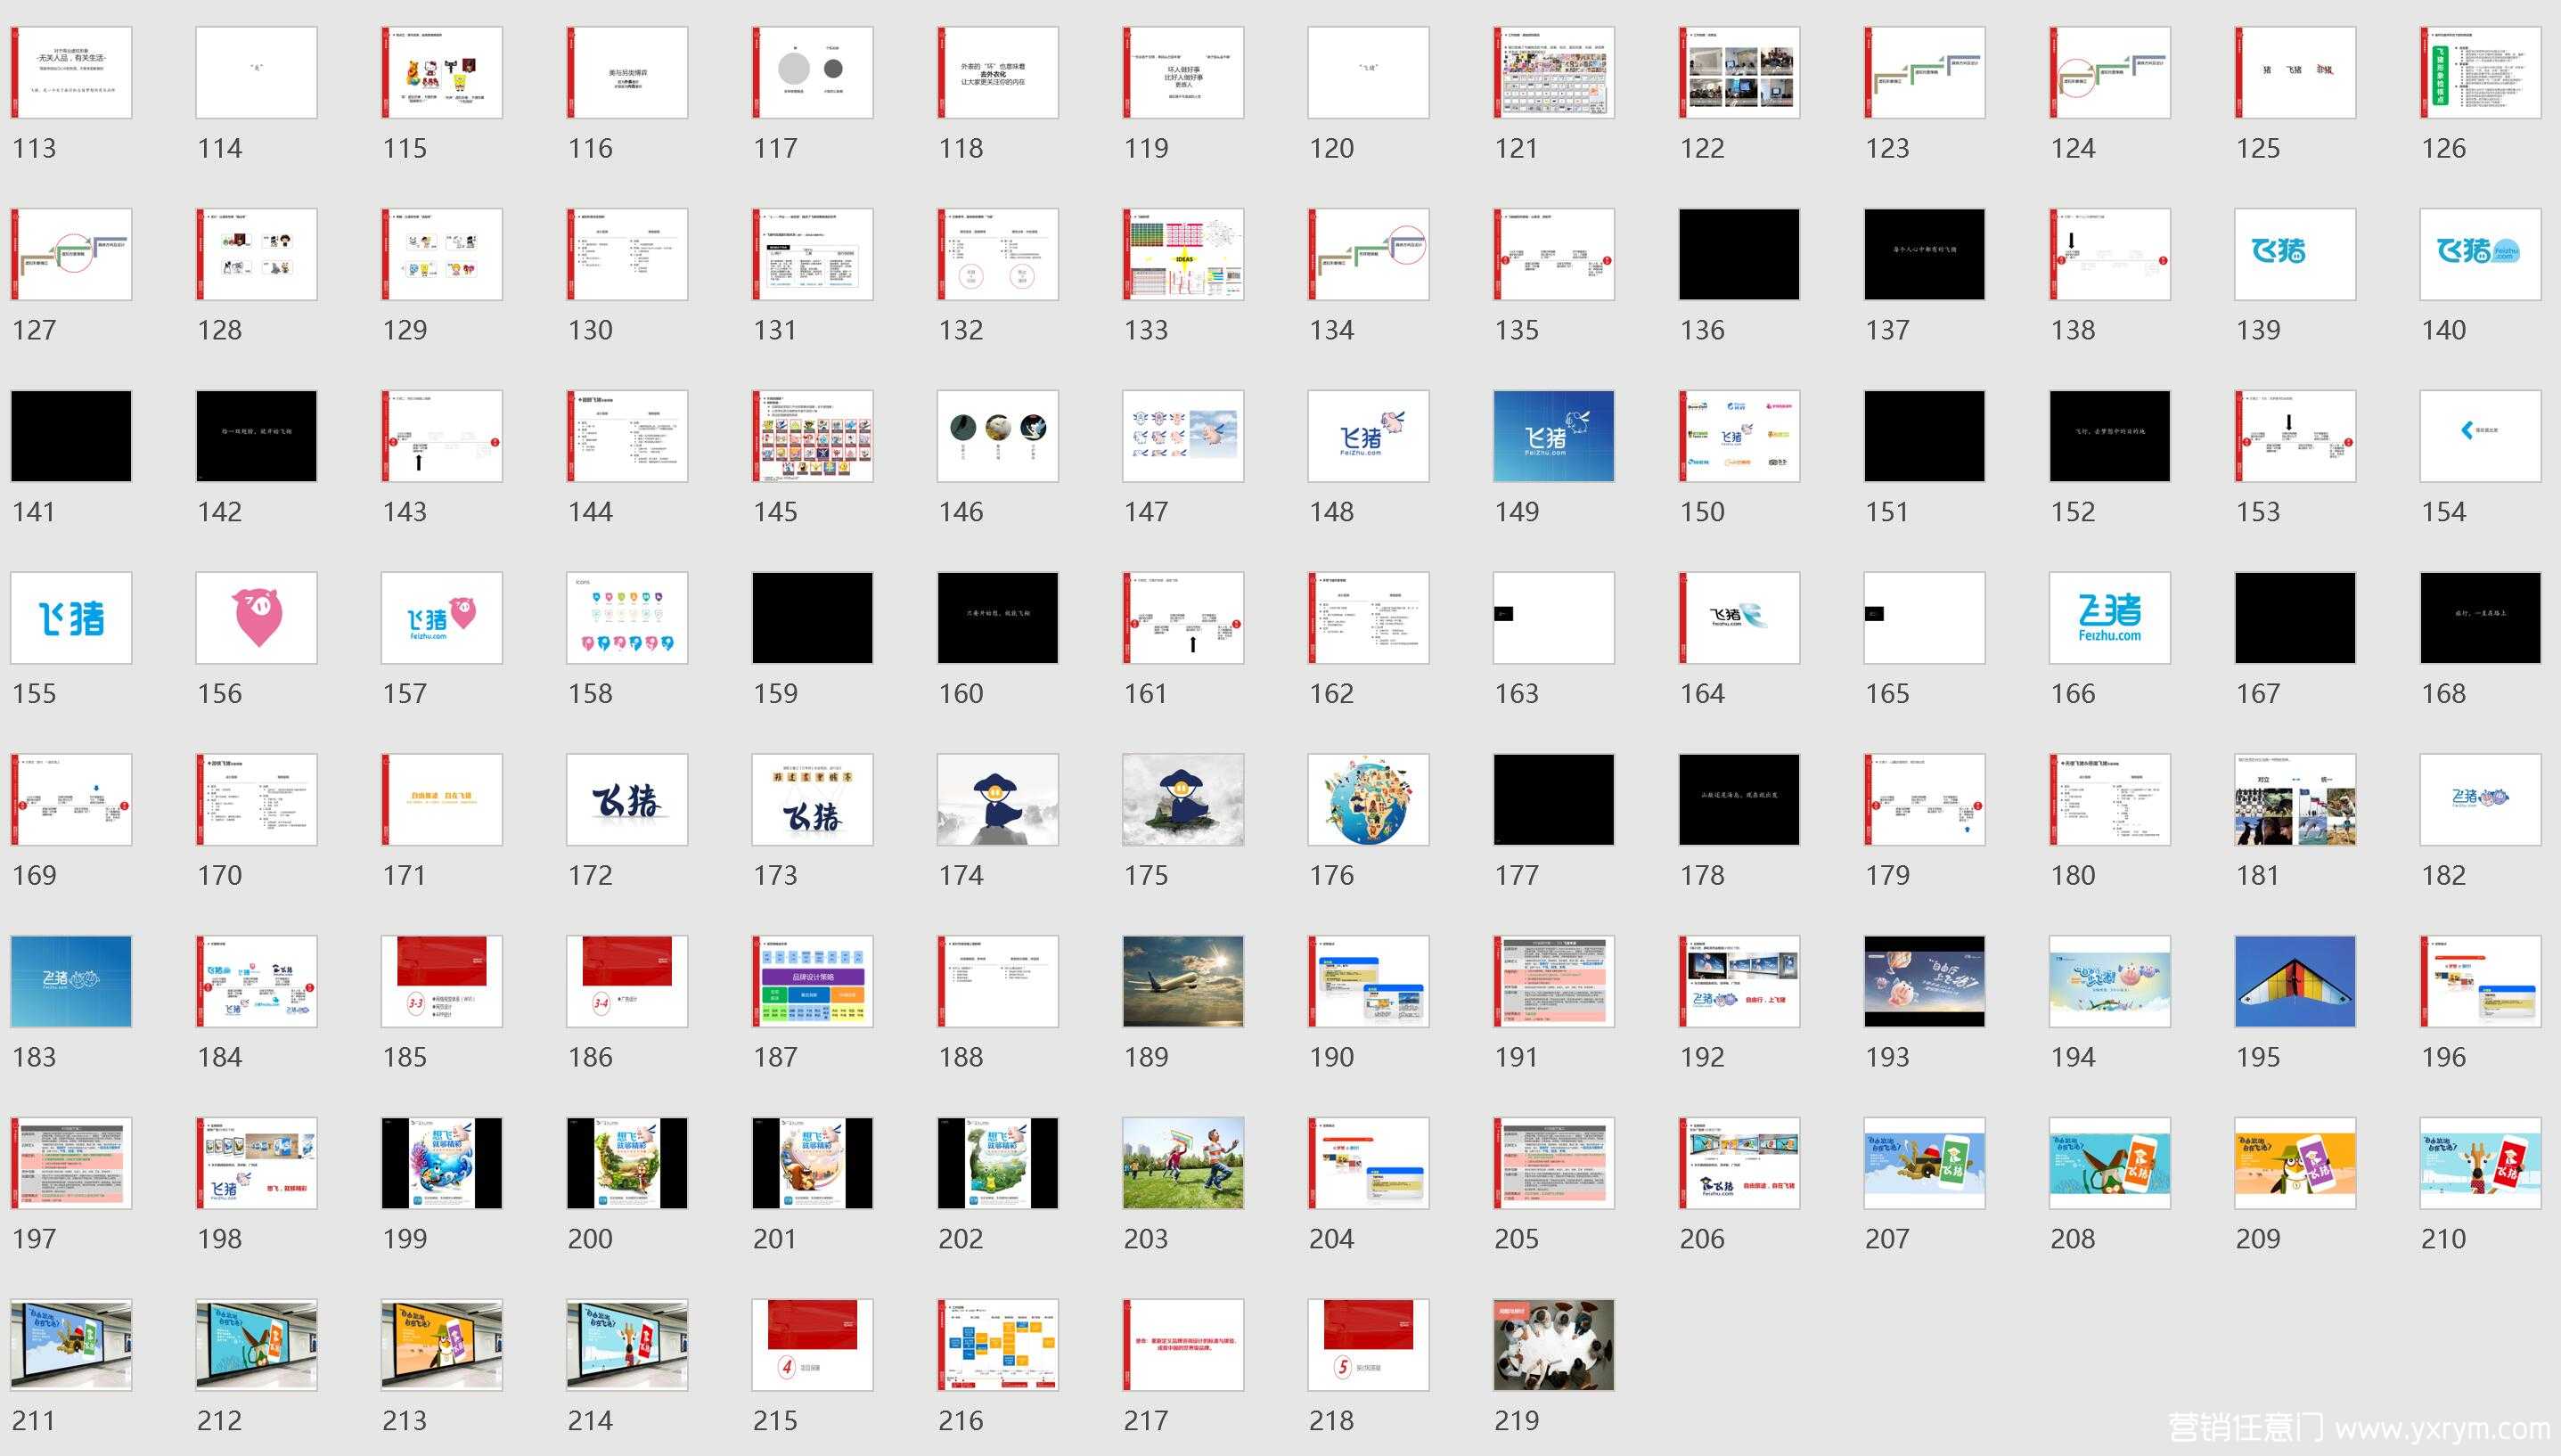
Task: Click slide 199 with ocean wave poster
Action: pos(442,1163)
